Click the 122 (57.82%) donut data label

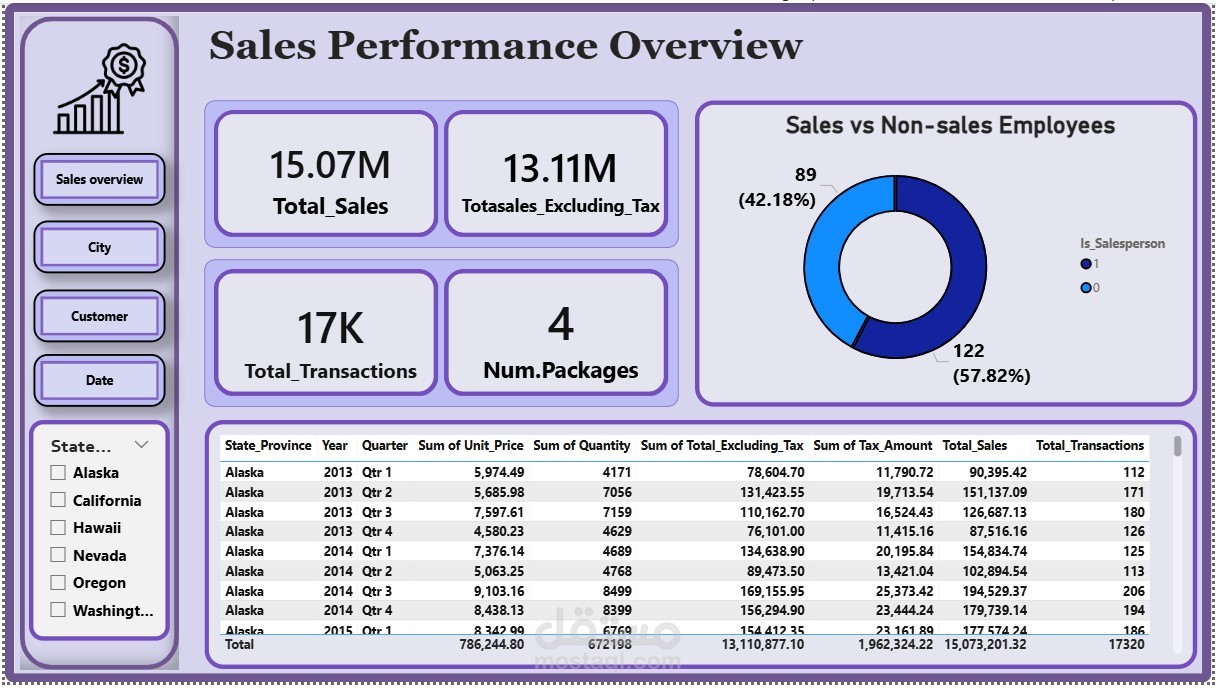coord(989,363)
